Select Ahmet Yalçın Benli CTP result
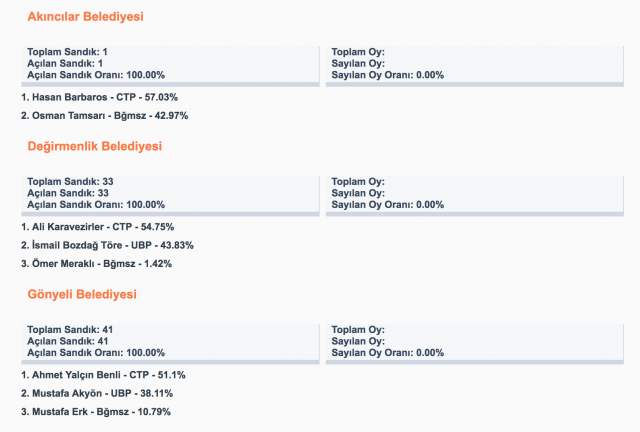 pos(103,375)
